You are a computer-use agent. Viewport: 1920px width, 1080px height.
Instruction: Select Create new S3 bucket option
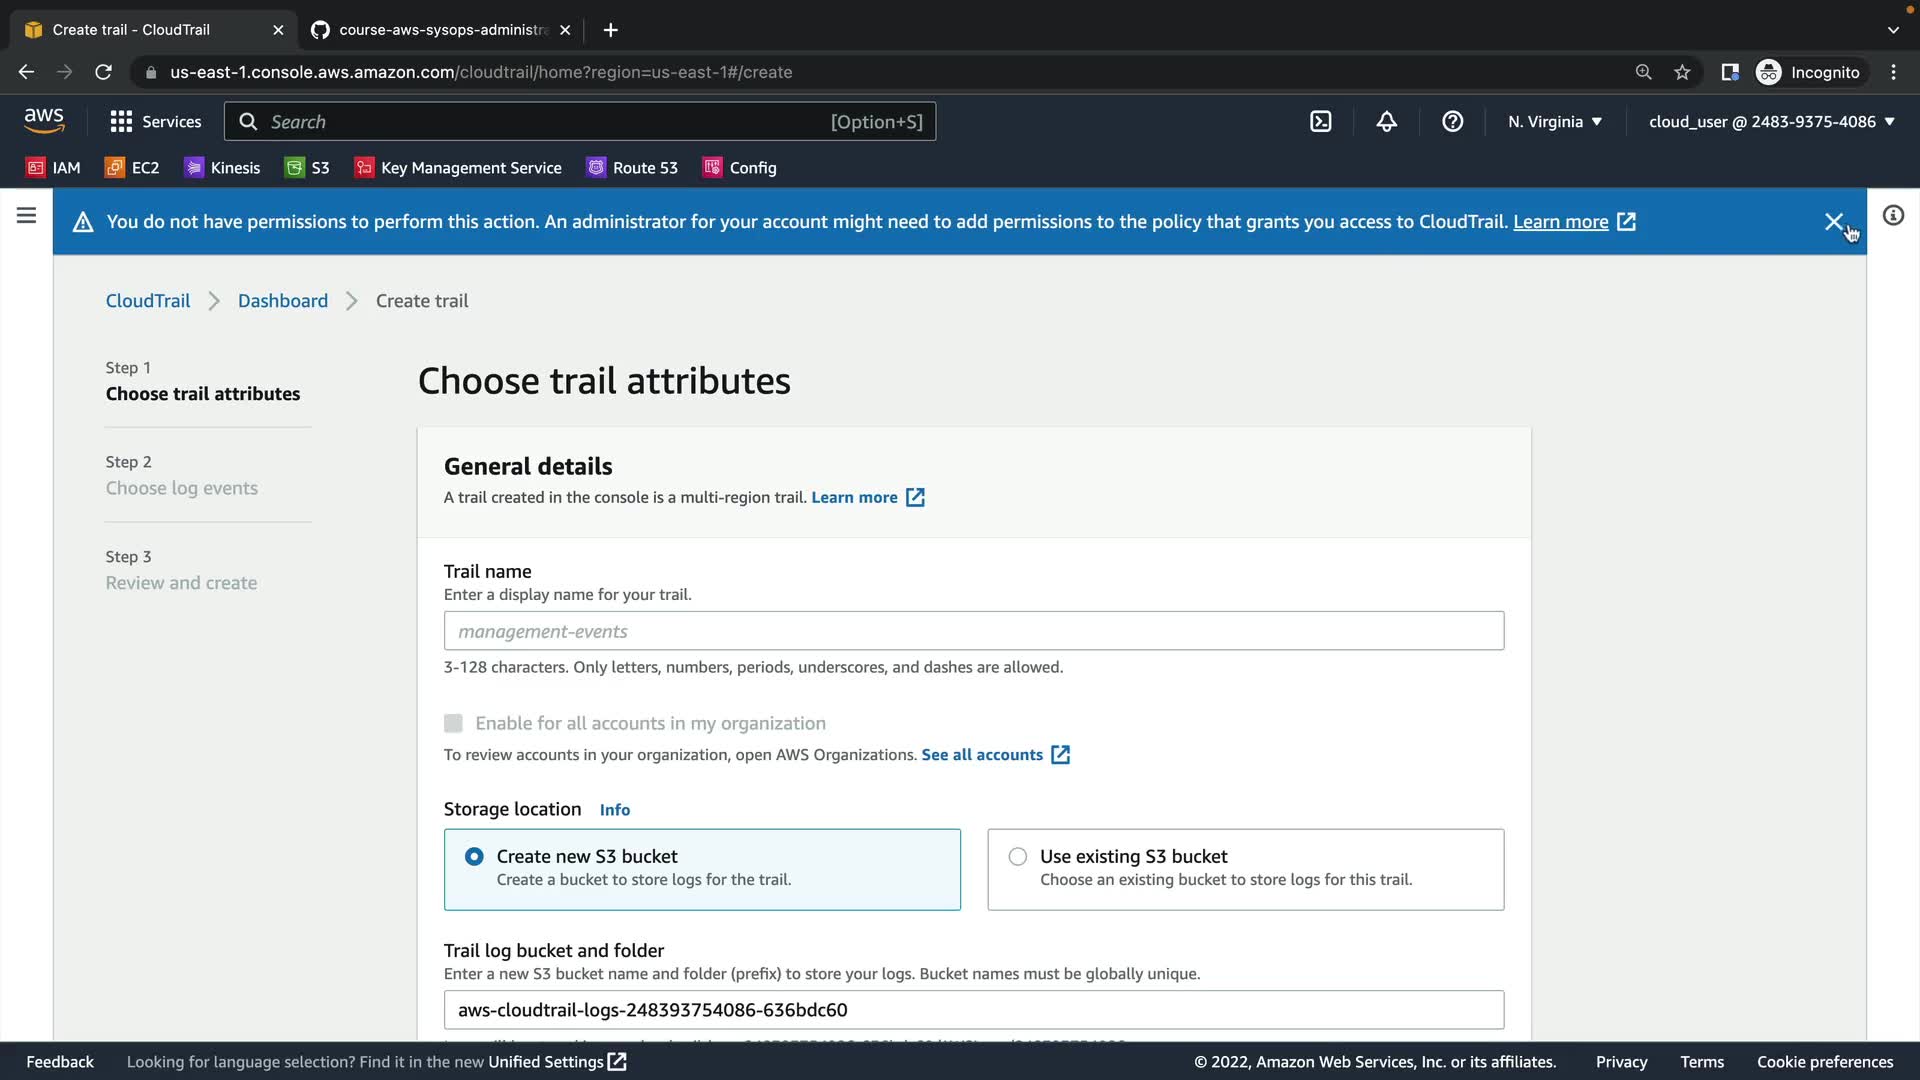[474, 857]
